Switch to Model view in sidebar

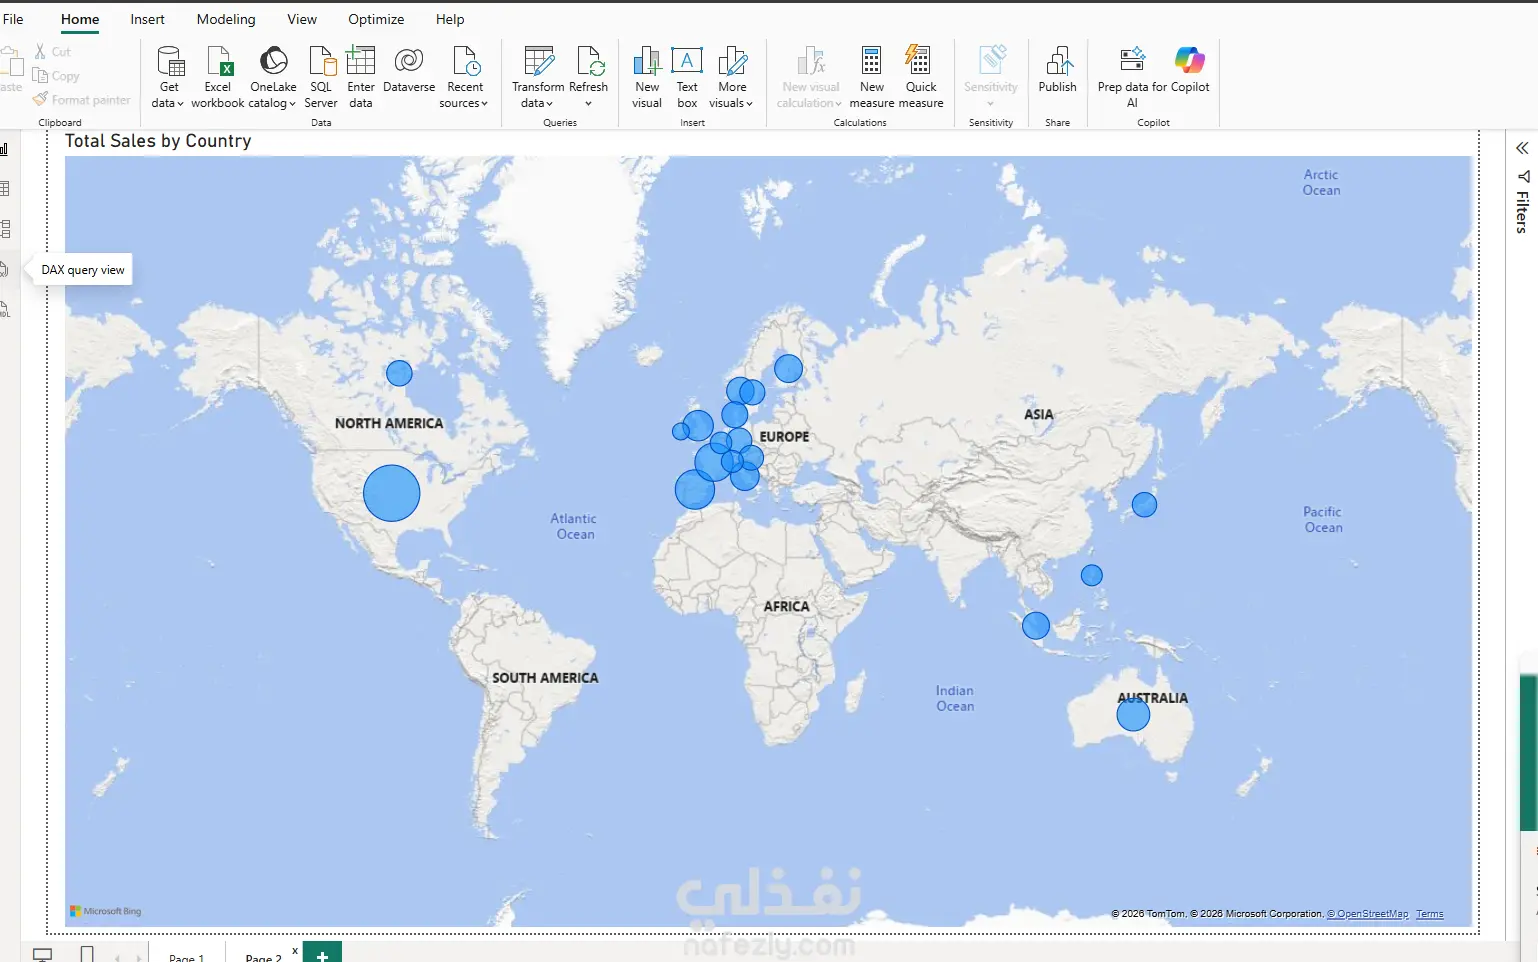[x=5, y=229]
